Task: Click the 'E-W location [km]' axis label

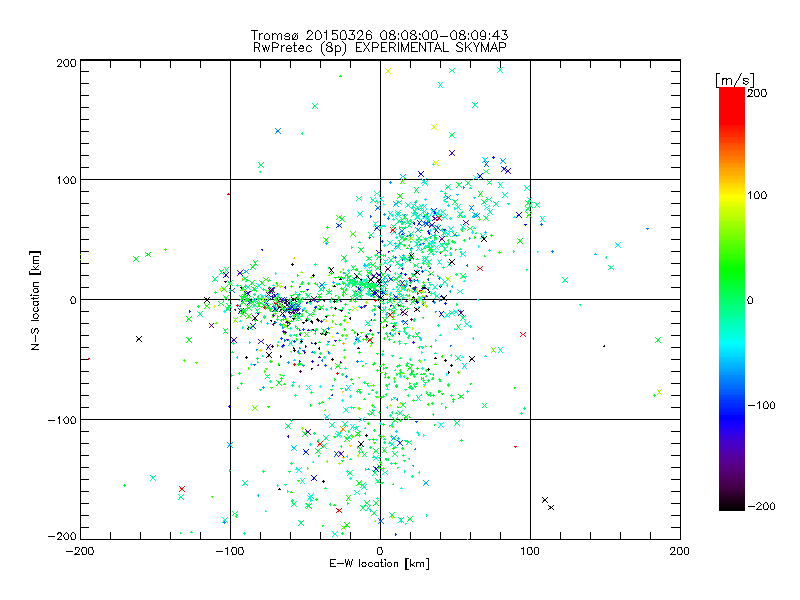Action: (x=379, y=563)
